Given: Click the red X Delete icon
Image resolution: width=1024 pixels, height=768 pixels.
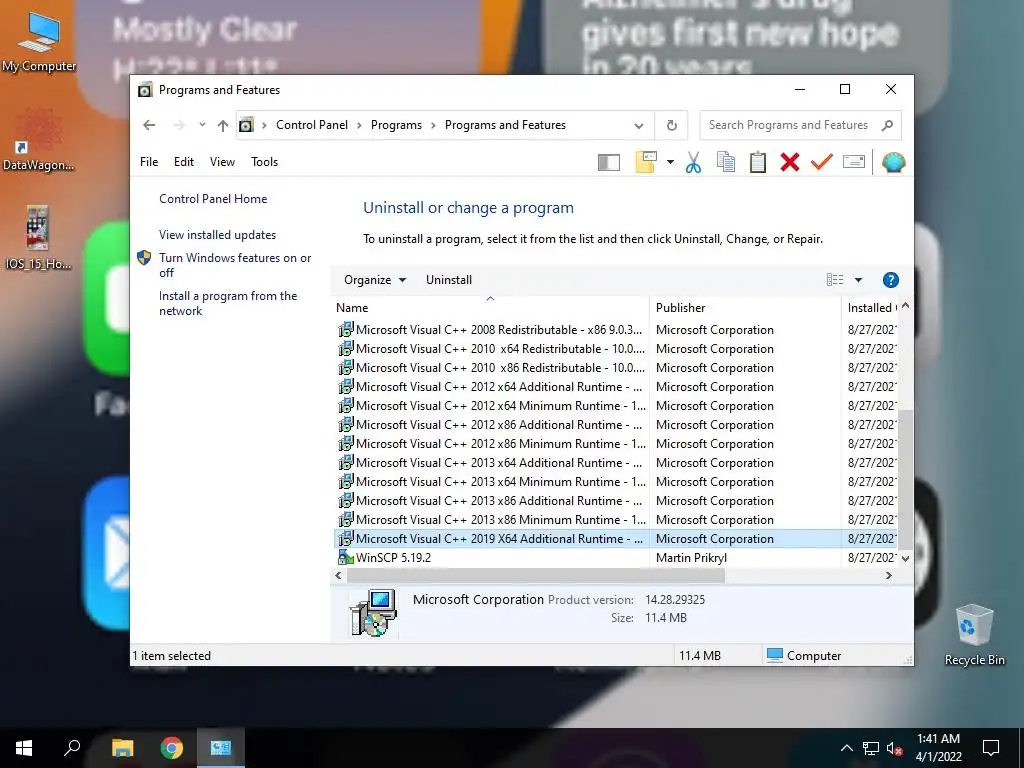Looking at the screenshot, I should (790, 162).
